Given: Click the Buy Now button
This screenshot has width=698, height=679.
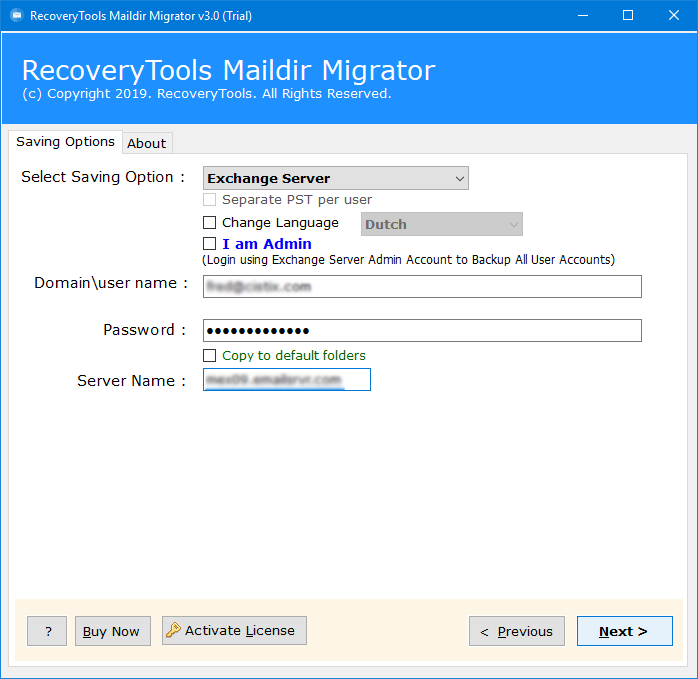Looking at the screenshot, I should [113, 631].
